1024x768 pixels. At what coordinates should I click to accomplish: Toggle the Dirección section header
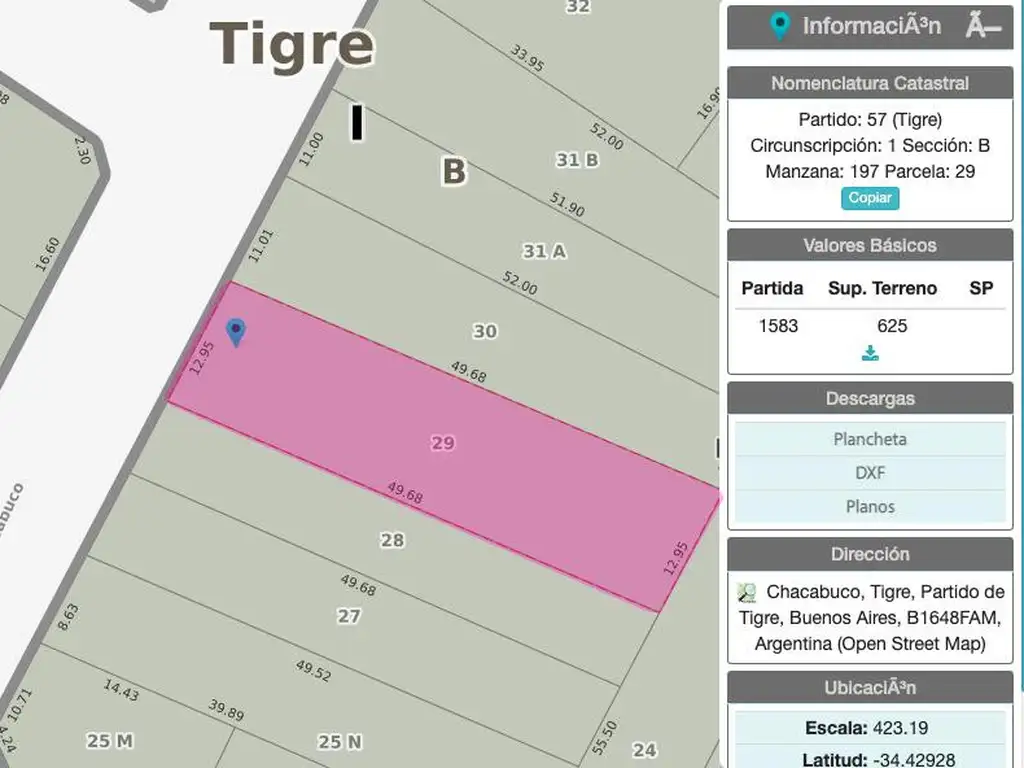click(870, 554)
